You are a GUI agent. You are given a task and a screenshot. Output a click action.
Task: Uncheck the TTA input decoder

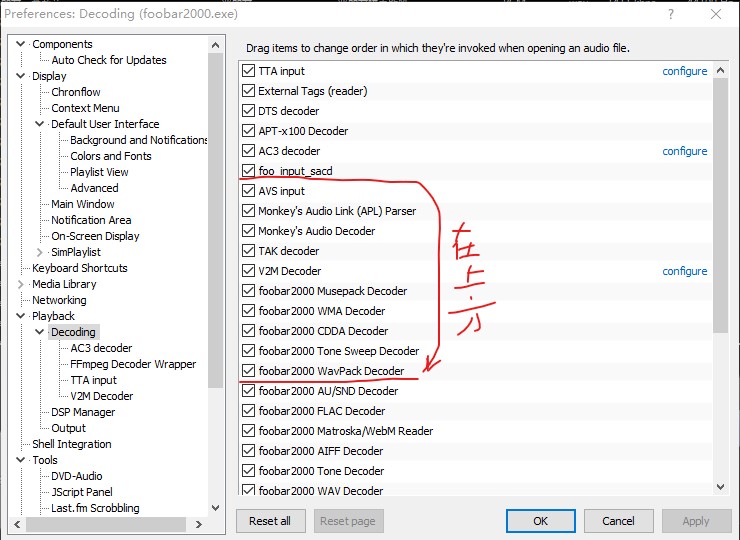pos(249,71)
